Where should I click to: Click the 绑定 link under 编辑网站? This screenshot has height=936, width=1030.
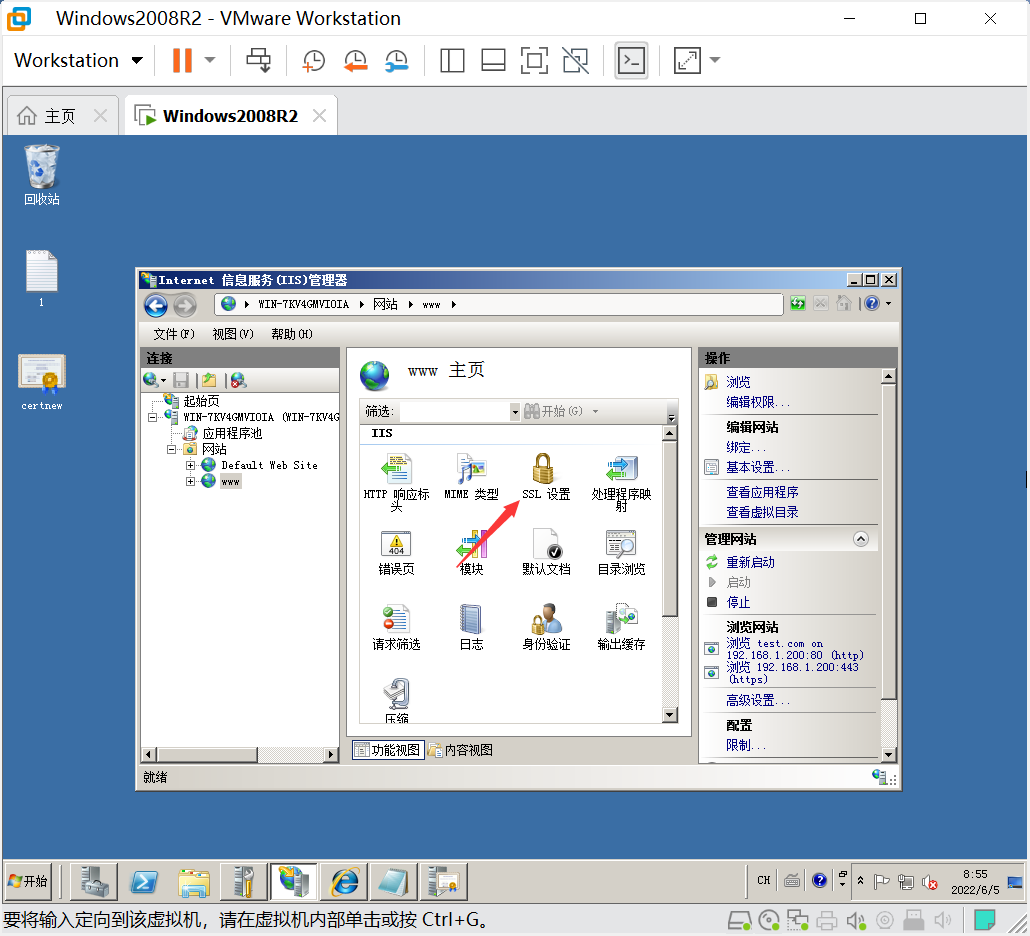click(746, 447)
